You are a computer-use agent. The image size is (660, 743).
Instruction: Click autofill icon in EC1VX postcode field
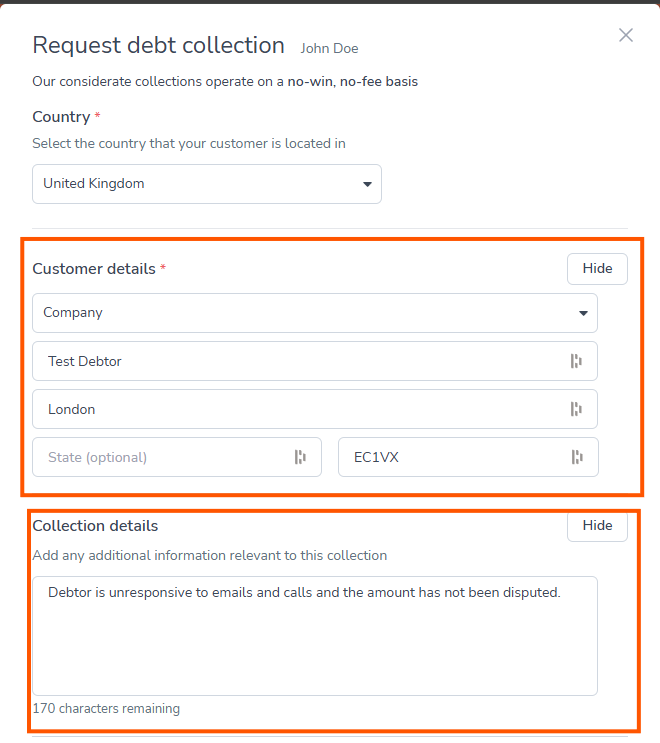point(576,457)
